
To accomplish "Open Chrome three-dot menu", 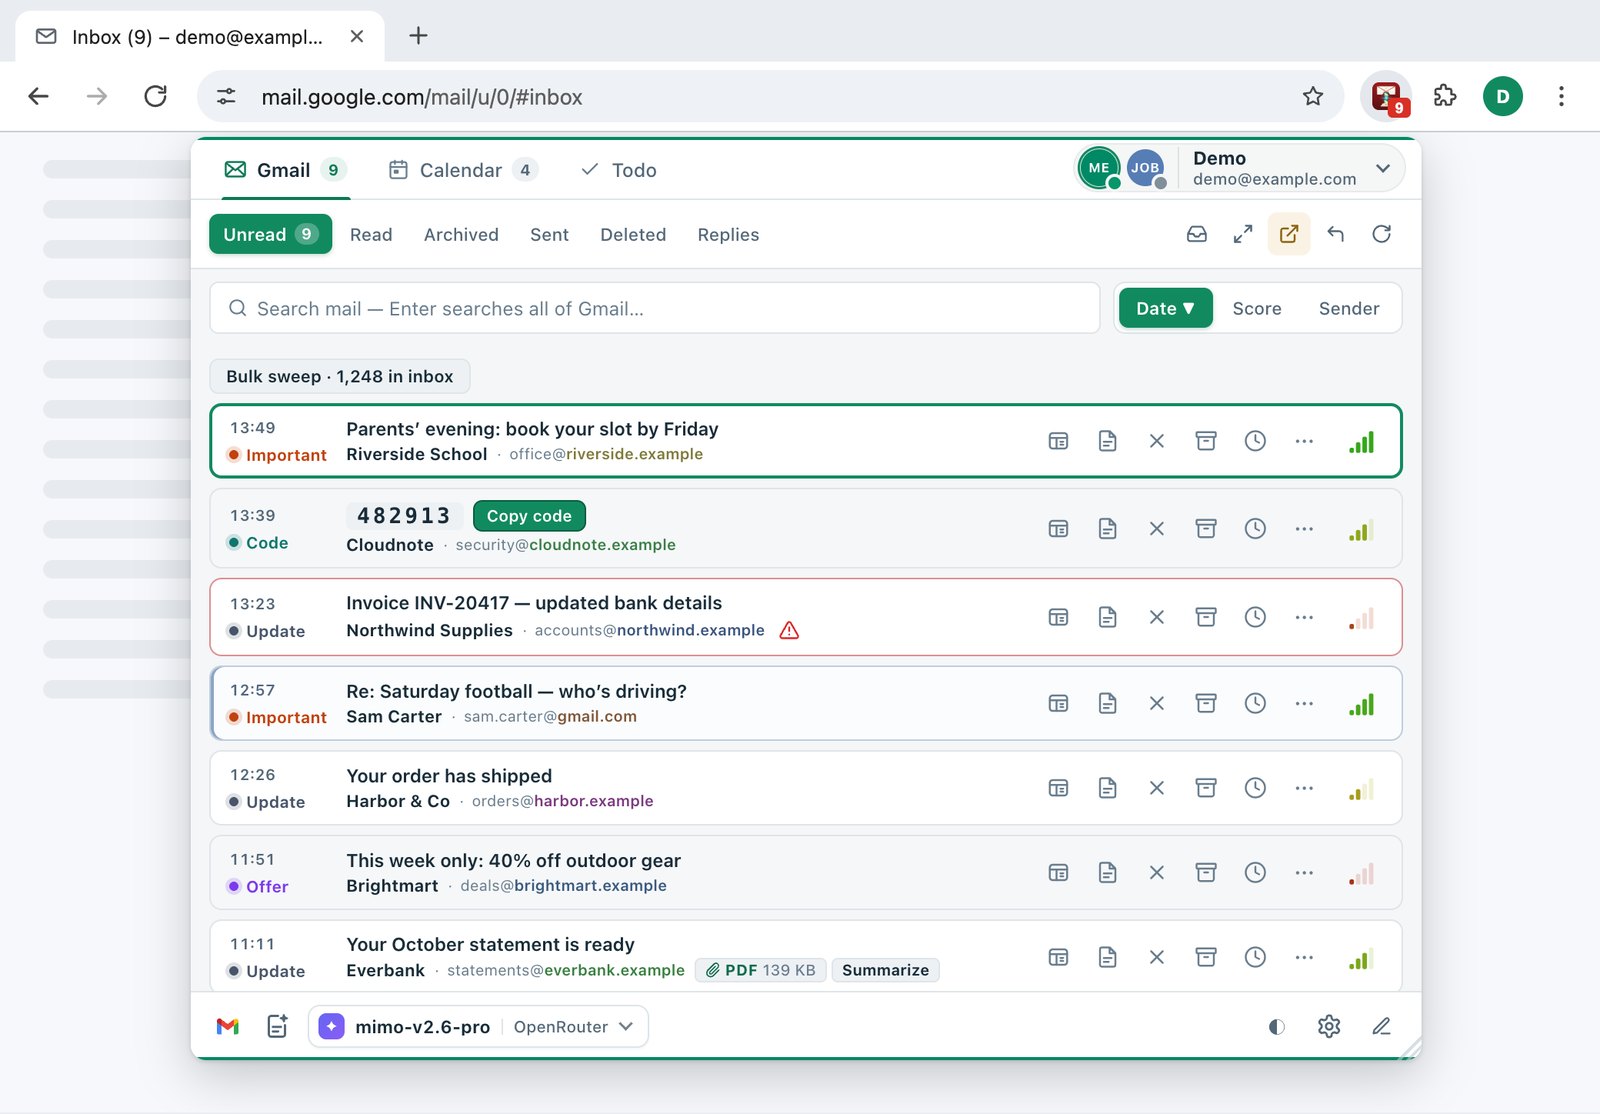I will coord(1561,96).
